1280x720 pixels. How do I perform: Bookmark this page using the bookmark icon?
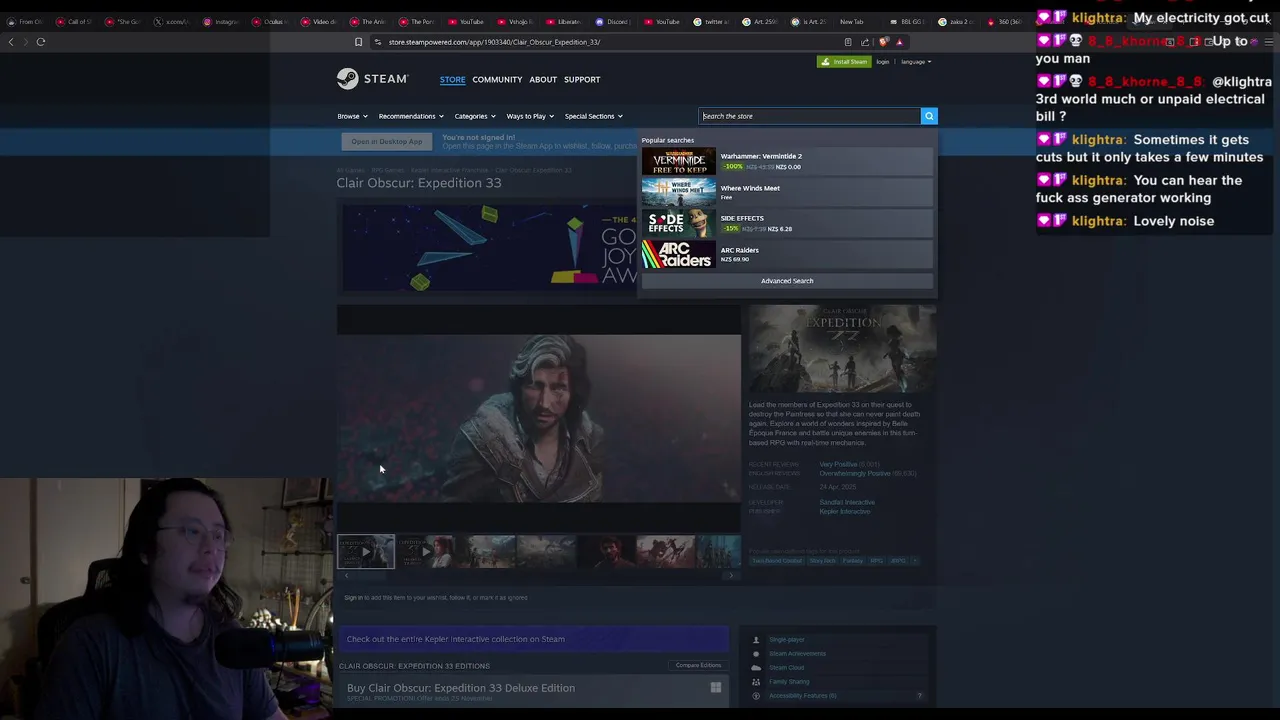(x=358, y=42)
